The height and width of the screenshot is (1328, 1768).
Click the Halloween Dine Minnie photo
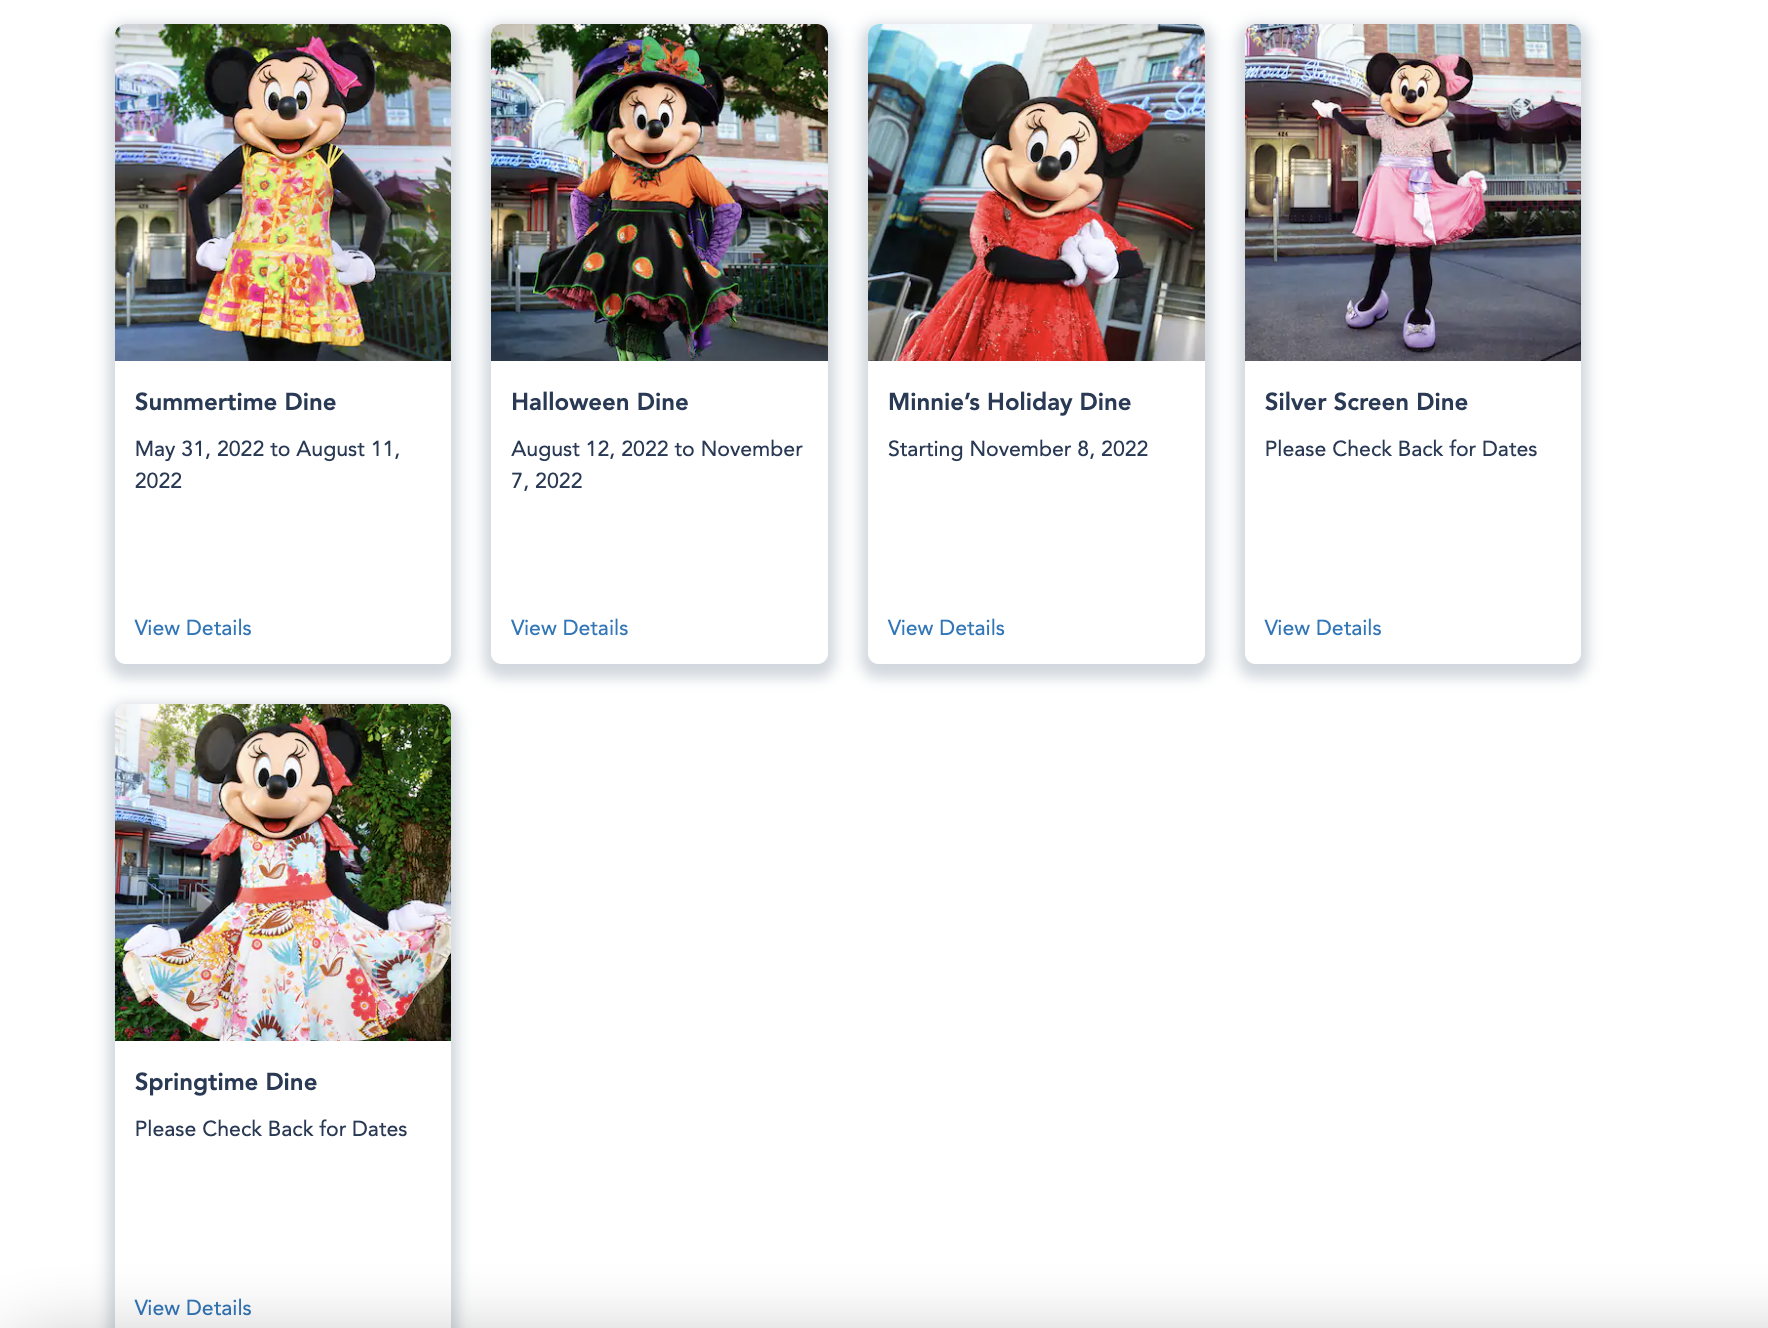[x=659, y=192]
